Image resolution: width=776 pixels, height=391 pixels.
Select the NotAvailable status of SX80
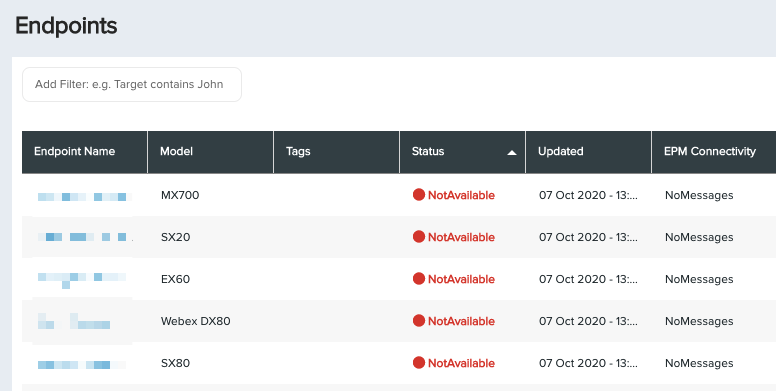pos(461,363)
